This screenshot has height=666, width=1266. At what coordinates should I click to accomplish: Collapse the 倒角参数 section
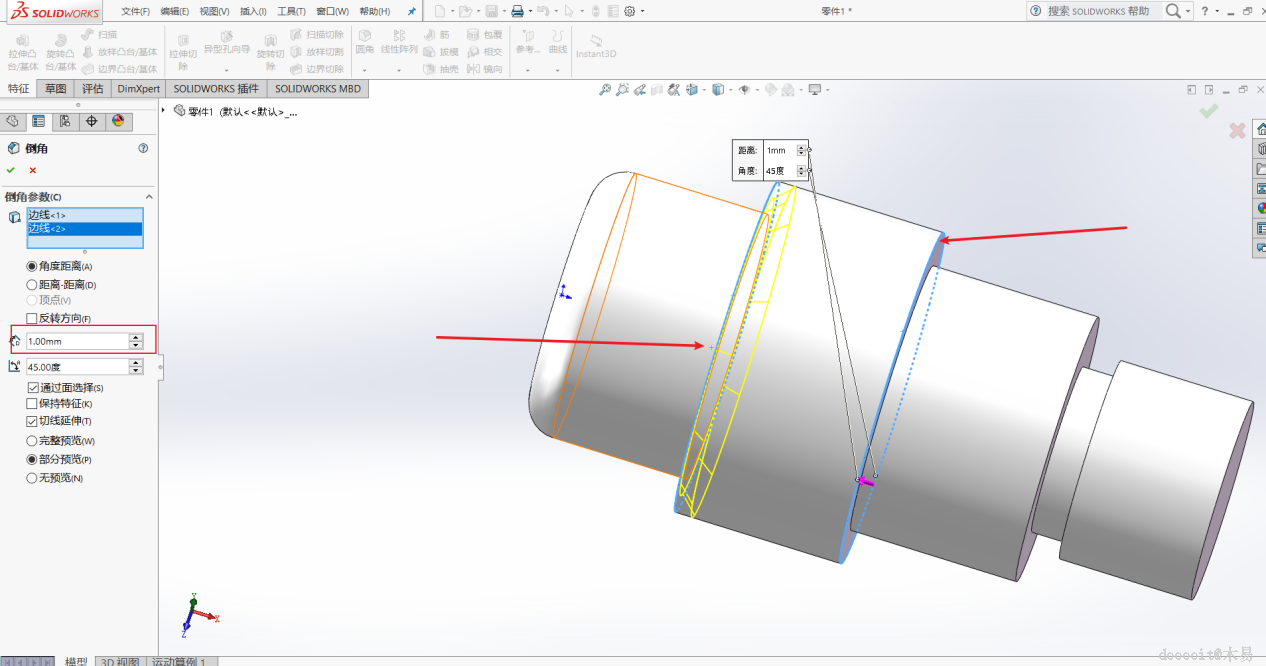(x=149, y=197)
